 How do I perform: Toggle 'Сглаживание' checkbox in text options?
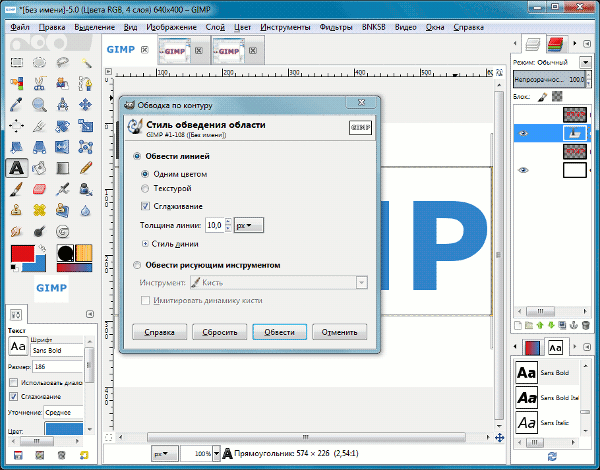click(x=13, y=397)
